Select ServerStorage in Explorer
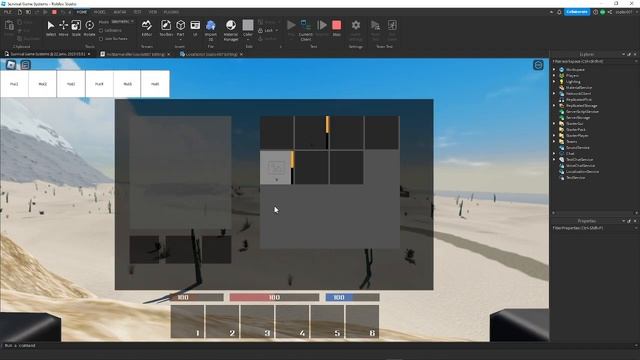640x360 pixels. click(x=578, y=118)
